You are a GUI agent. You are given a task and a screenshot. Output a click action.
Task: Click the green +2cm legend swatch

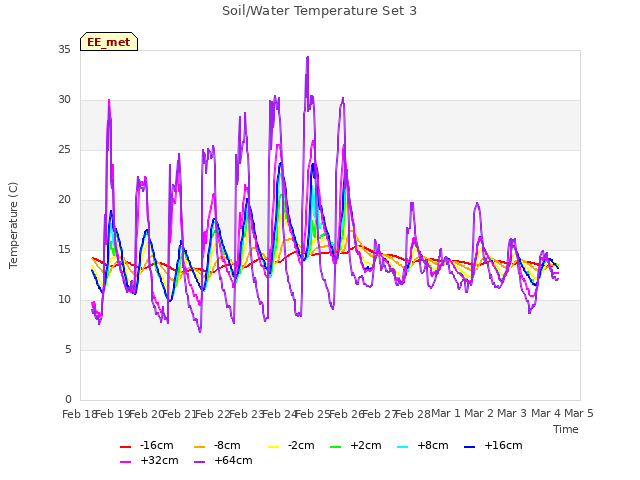pyautogui.click(x=335, y=447)
